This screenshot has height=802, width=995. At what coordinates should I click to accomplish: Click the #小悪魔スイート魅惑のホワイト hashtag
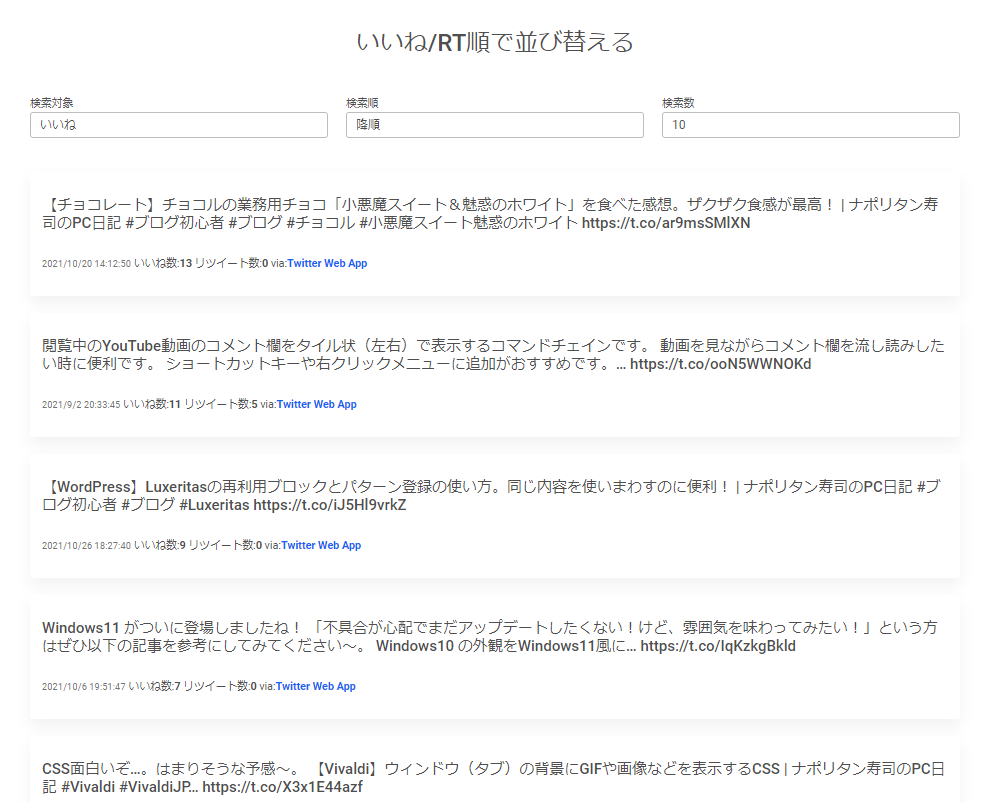click(468, 223)
